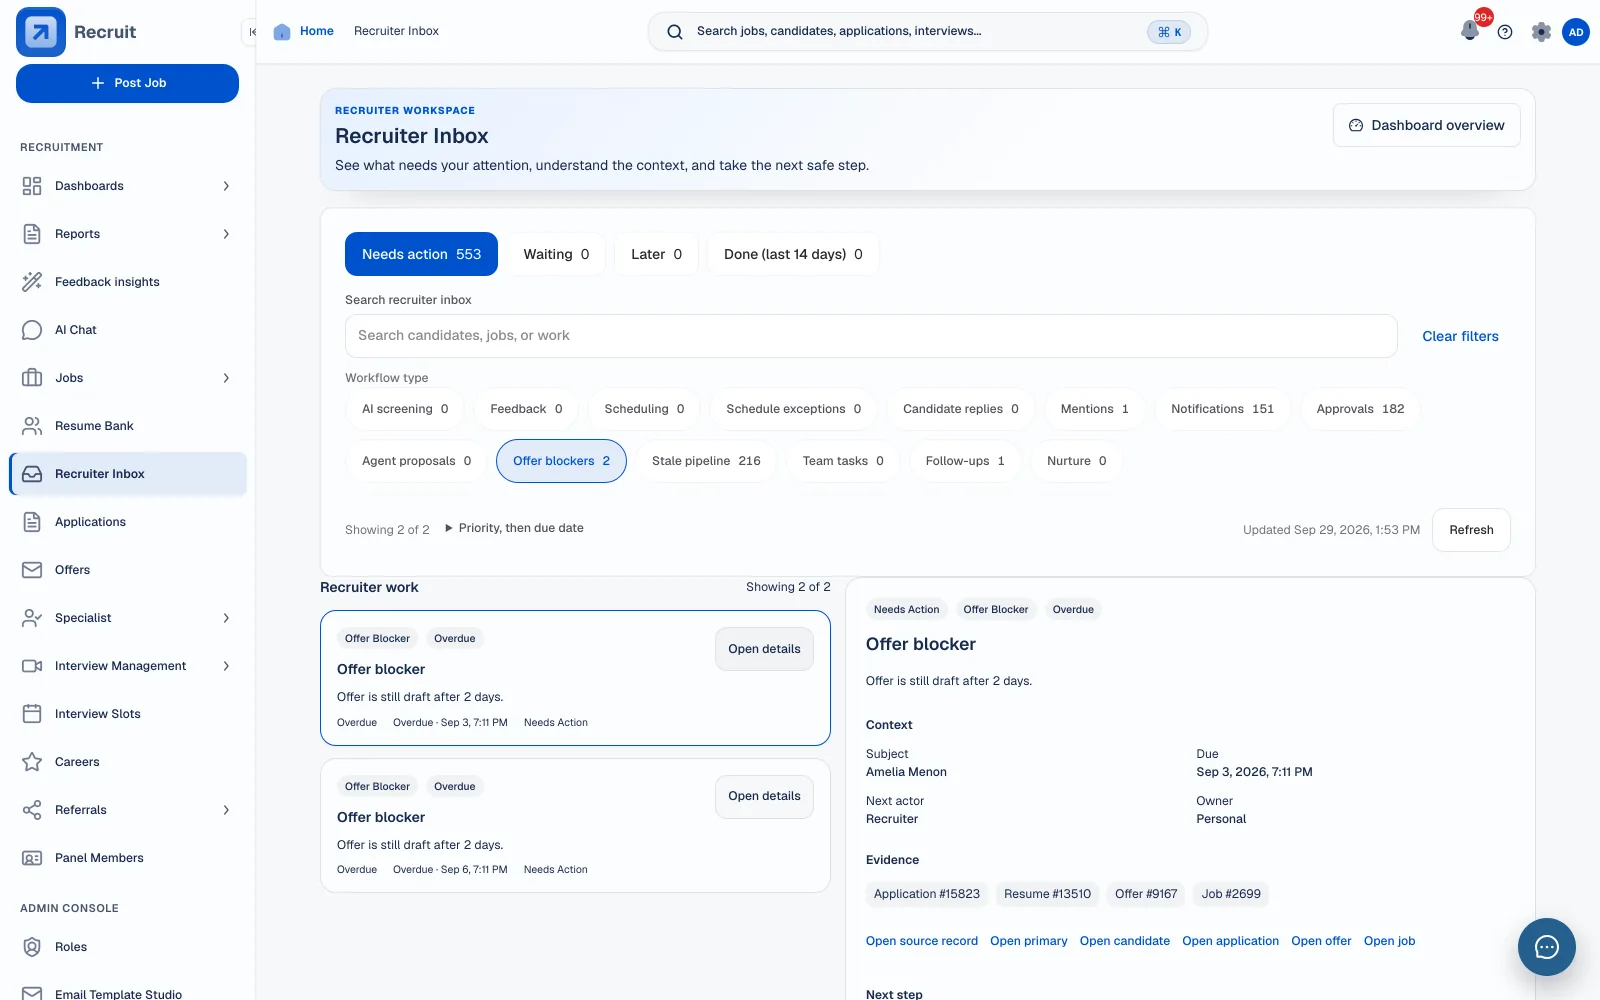Toggle the Mentions 1 filter chip
Viewport: 1600px width, 1000px height.
[x=1094, y=409]
